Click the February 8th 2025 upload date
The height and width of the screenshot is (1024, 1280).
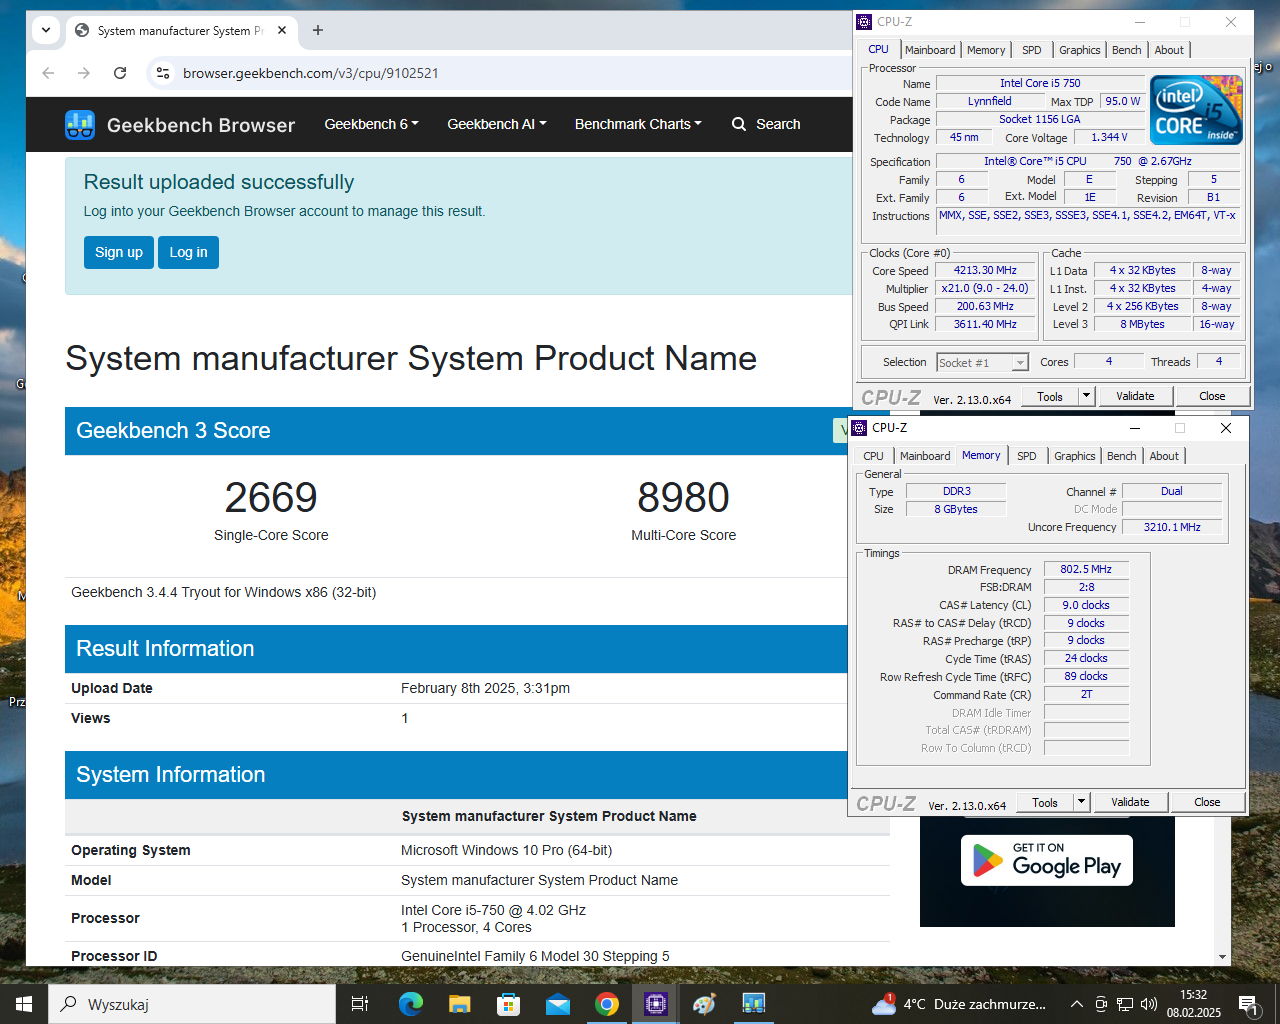pos(485,688)
